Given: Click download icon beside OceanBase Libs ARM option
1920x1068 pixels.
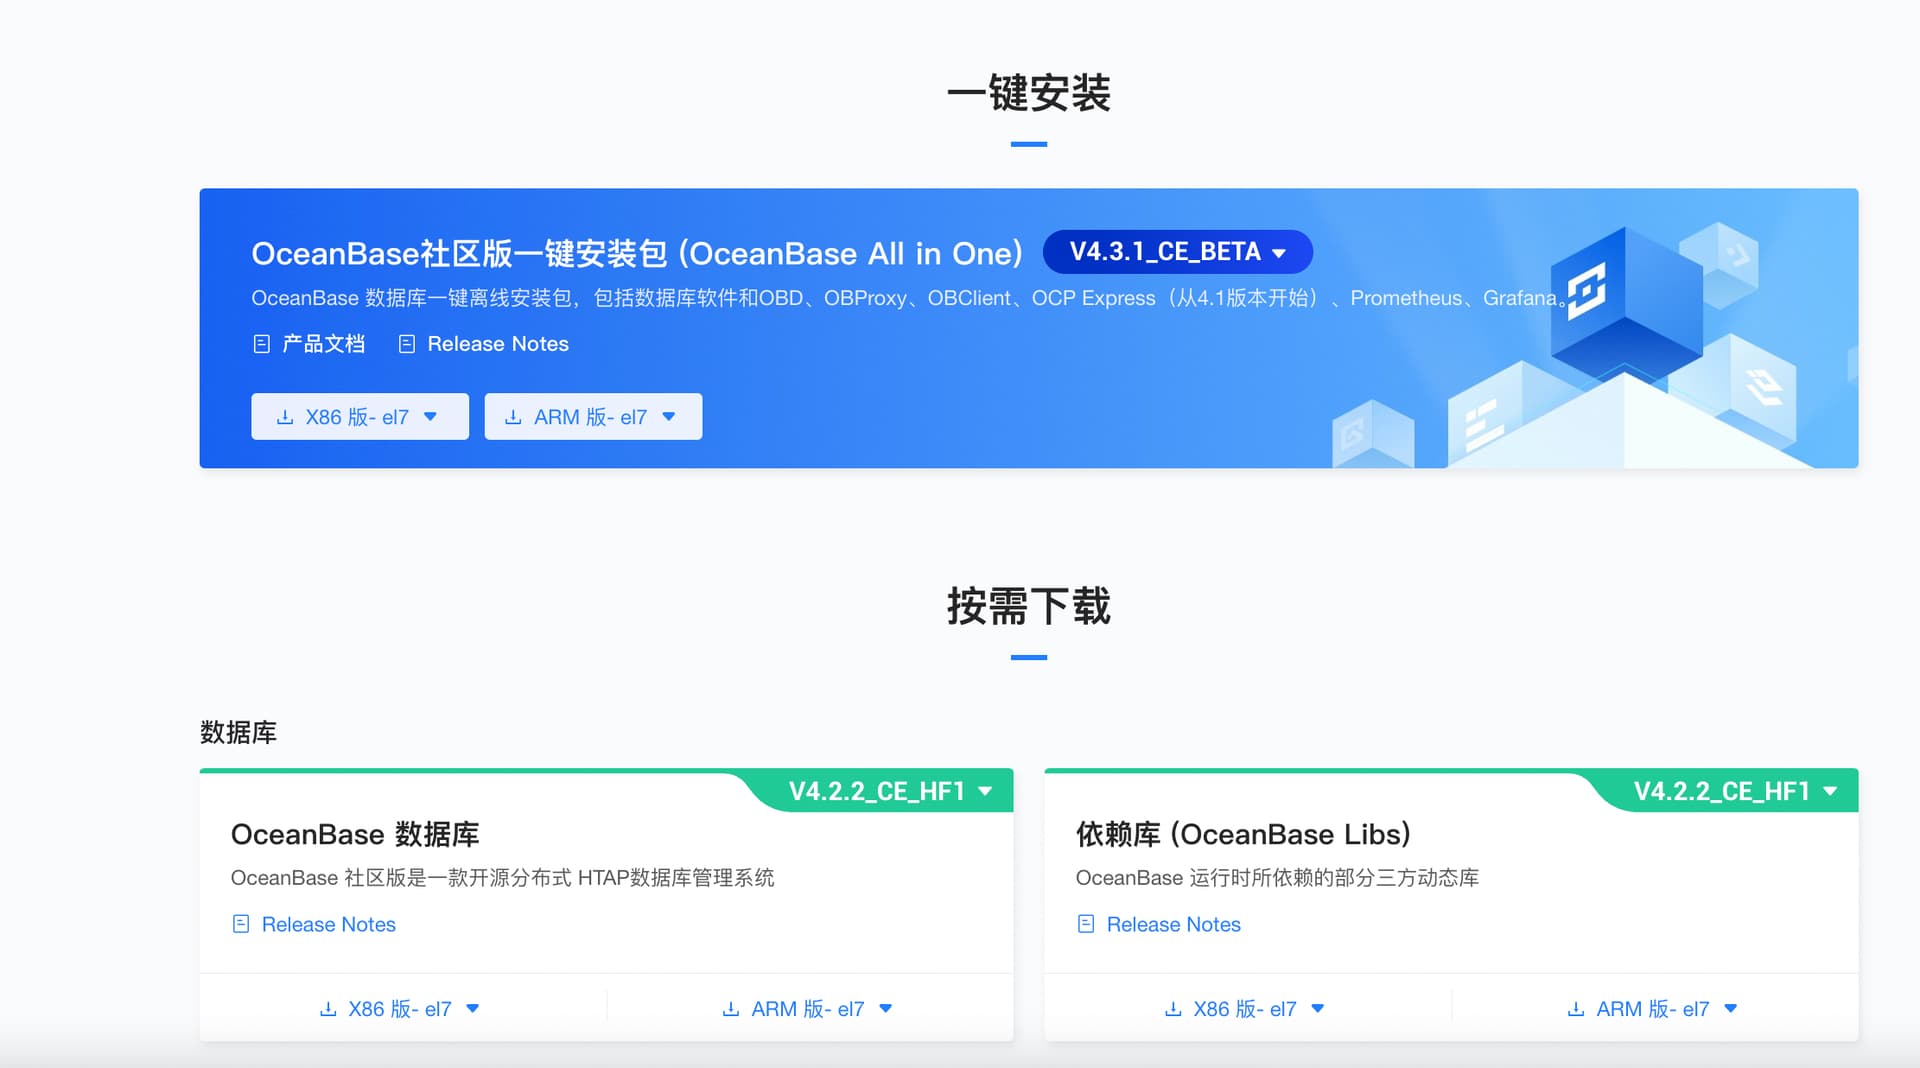Looking at the screenshot, I should 1576,1009.
